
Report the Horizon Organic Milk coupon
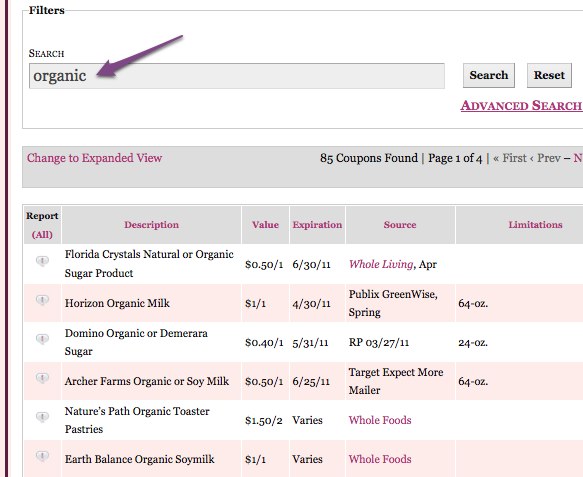[x=42, y=300]
